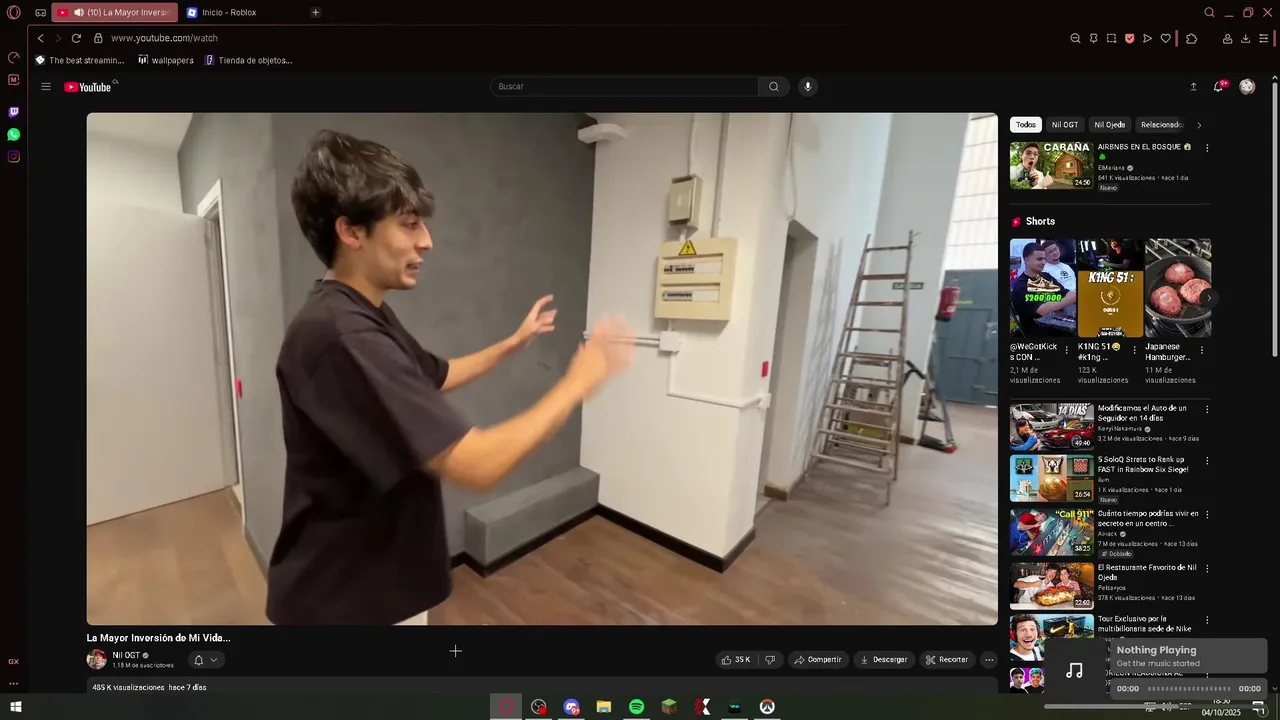Click the search field labeled Buscar
Screen dimensions: 1280x720
(x=625, y=87)
